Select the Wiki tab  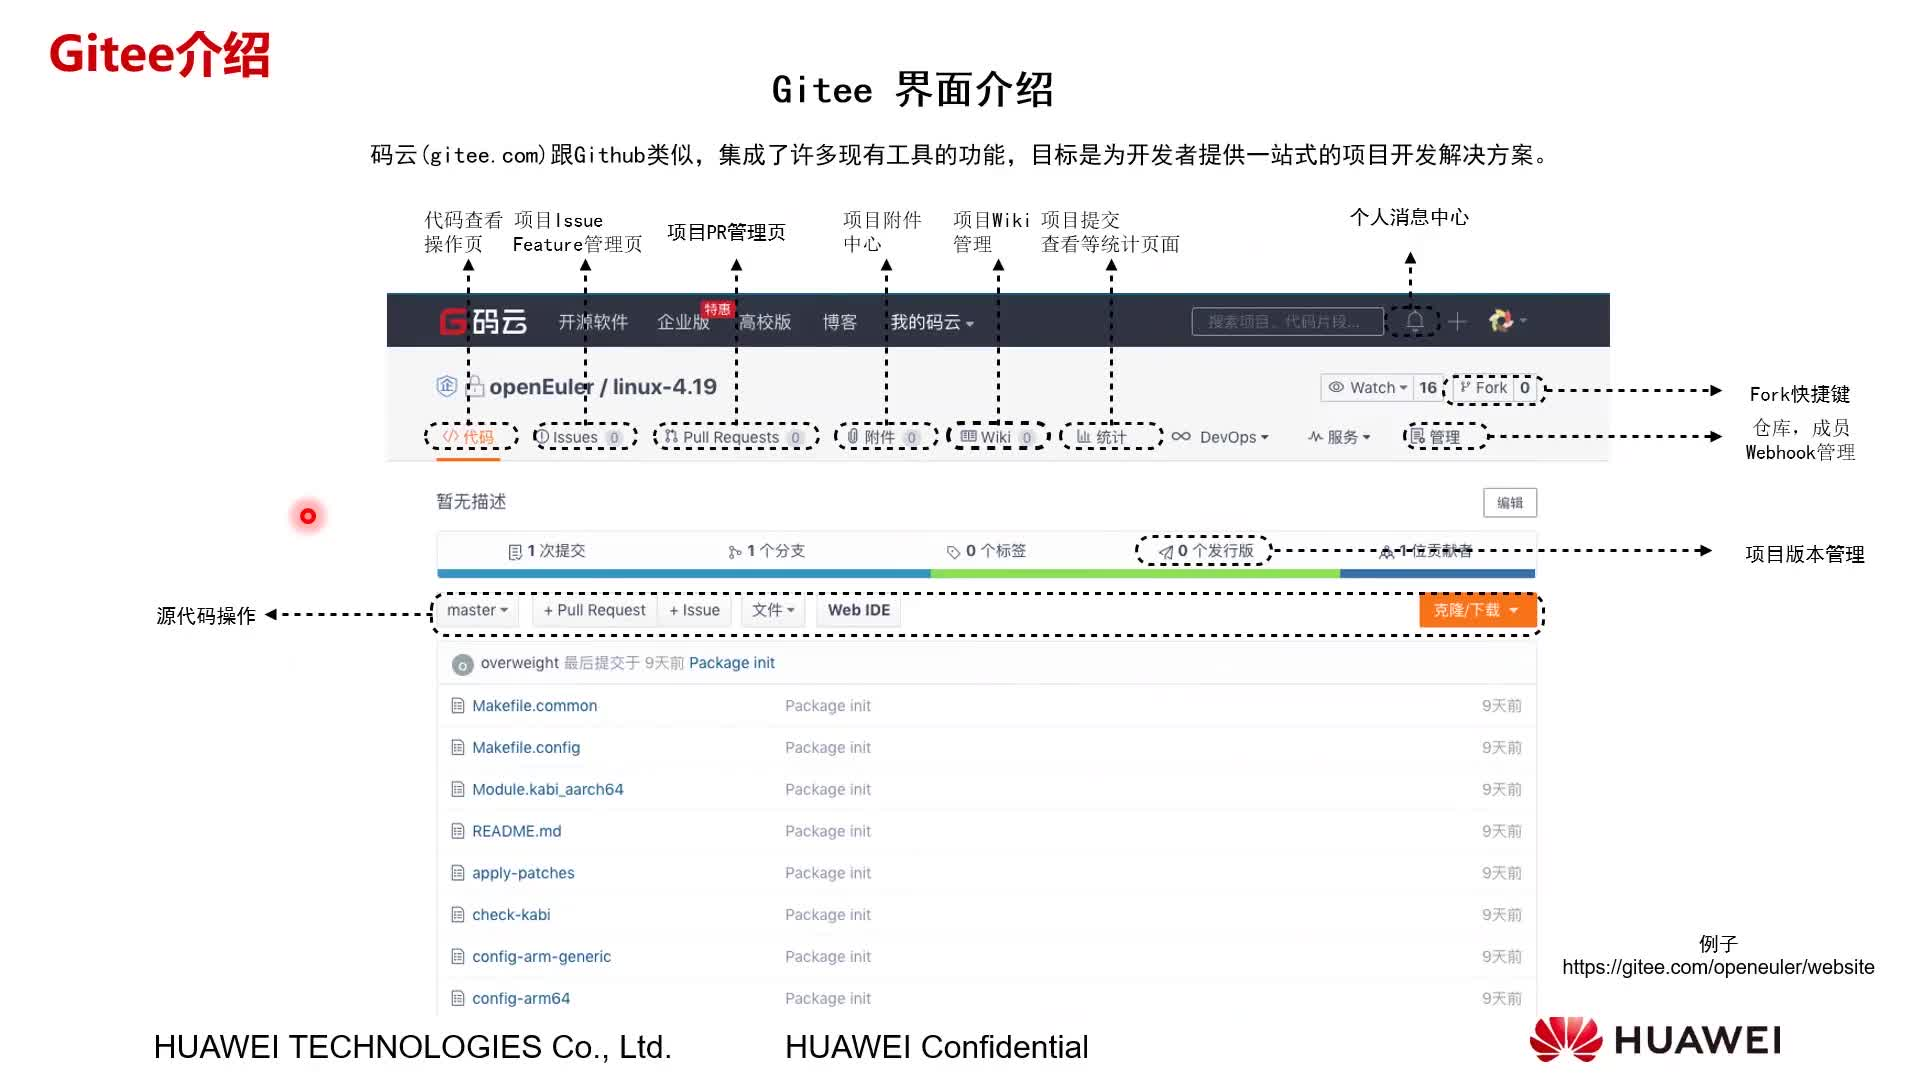tap(995, 437)
